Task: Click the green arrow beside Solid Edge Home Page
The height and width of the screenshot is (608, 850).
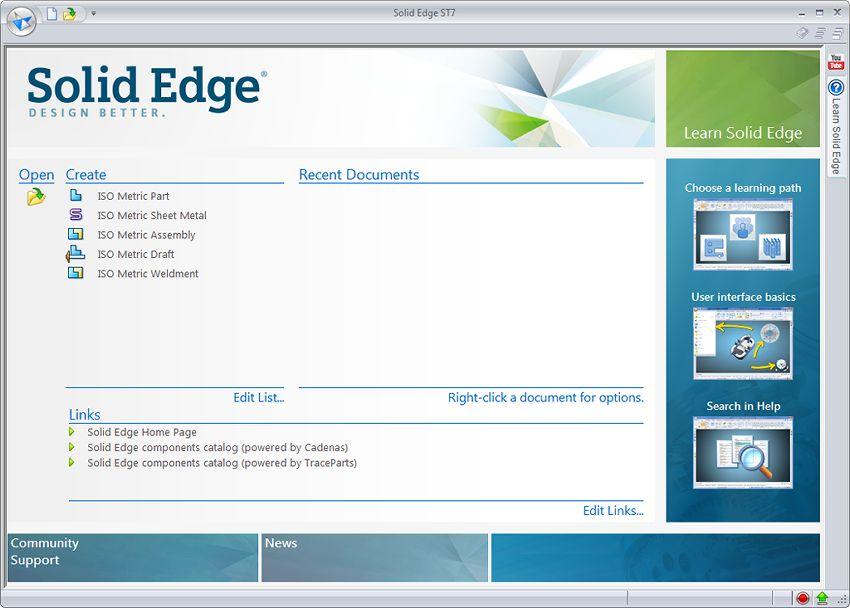Action: pyautogui.click(x=72, y=432)
